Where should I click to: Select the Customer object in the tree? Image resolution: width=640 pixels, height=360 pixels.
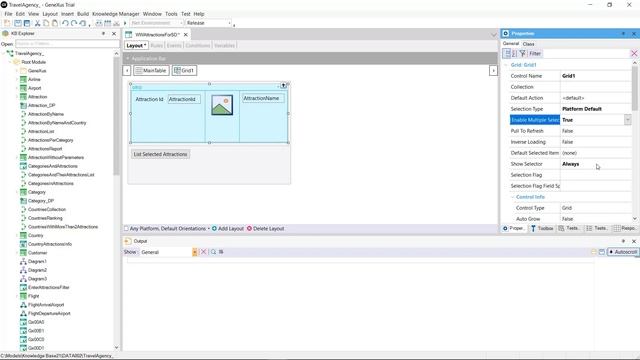point(37,253)
